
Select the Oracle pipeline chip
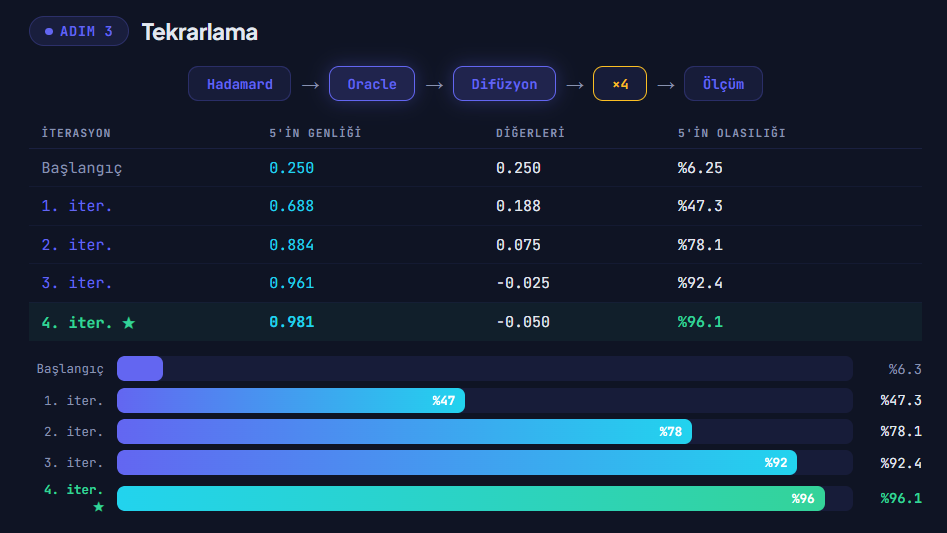tap(372, 84)
